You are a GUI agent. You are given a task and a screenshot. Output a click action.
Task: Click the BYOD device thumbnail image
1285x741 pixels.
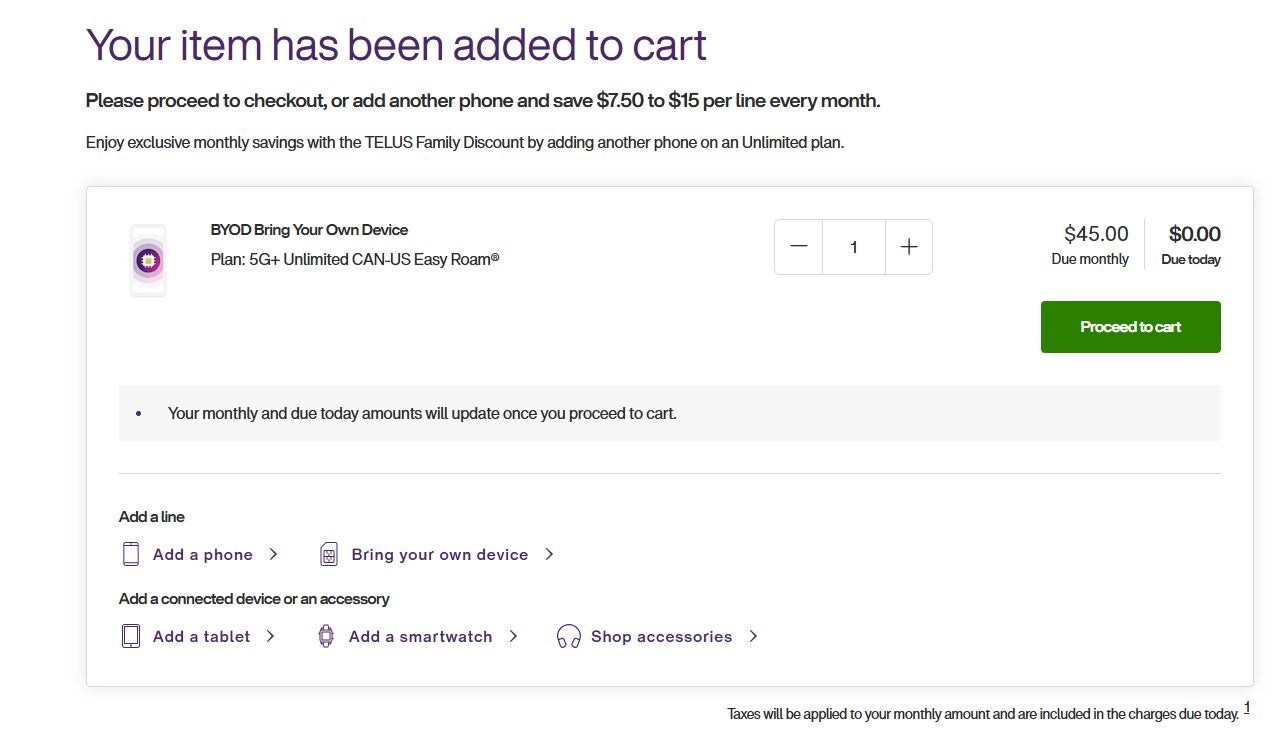148,261
